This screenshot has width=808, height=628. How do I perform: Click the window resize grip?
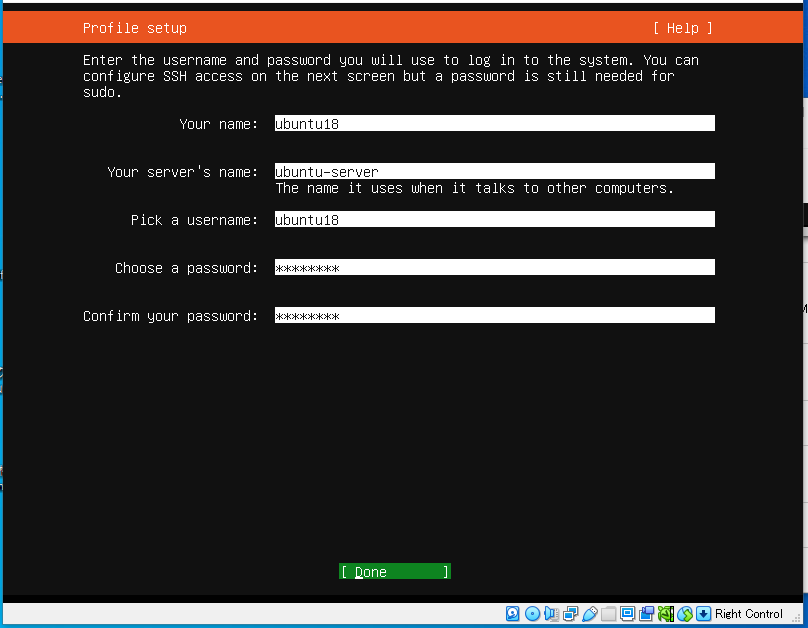(796, 618)
